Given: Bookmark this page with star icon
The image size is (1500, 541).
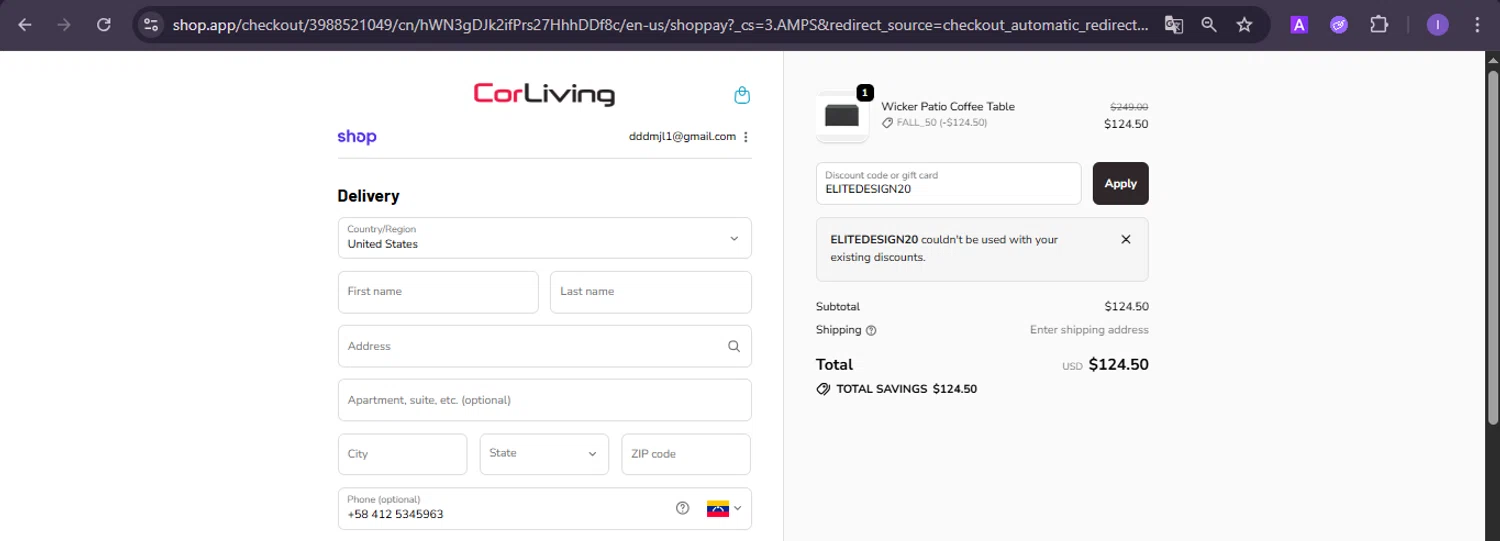Looking at the screenshot, I should click(1244, 25).
